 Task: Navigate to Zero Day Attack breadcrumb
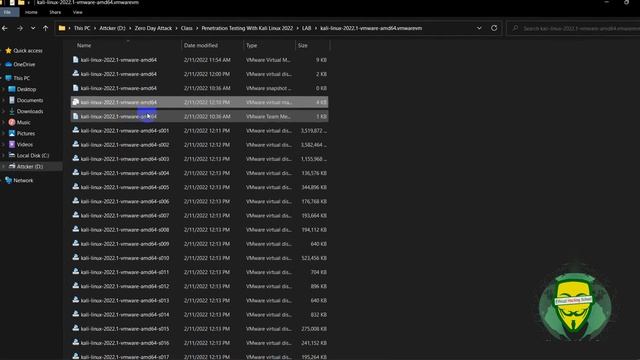(x=153, y=28)
